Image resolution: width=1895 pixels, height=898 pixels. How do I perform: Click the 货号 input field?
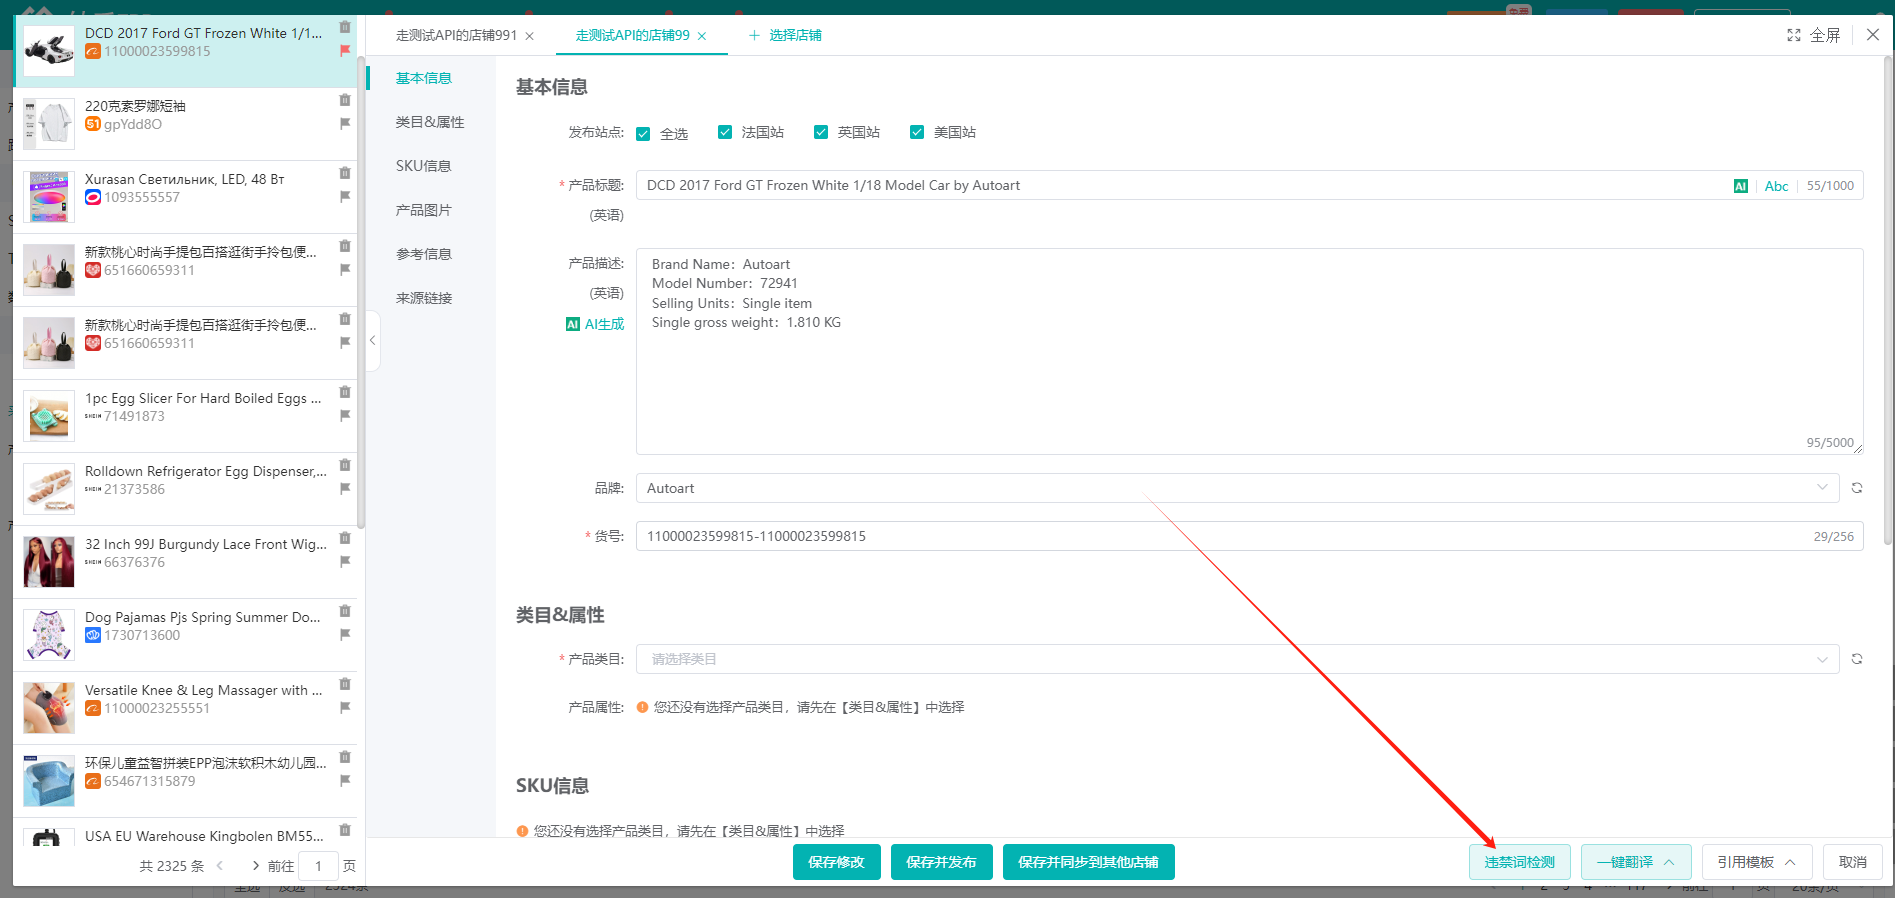point(1249,536)
